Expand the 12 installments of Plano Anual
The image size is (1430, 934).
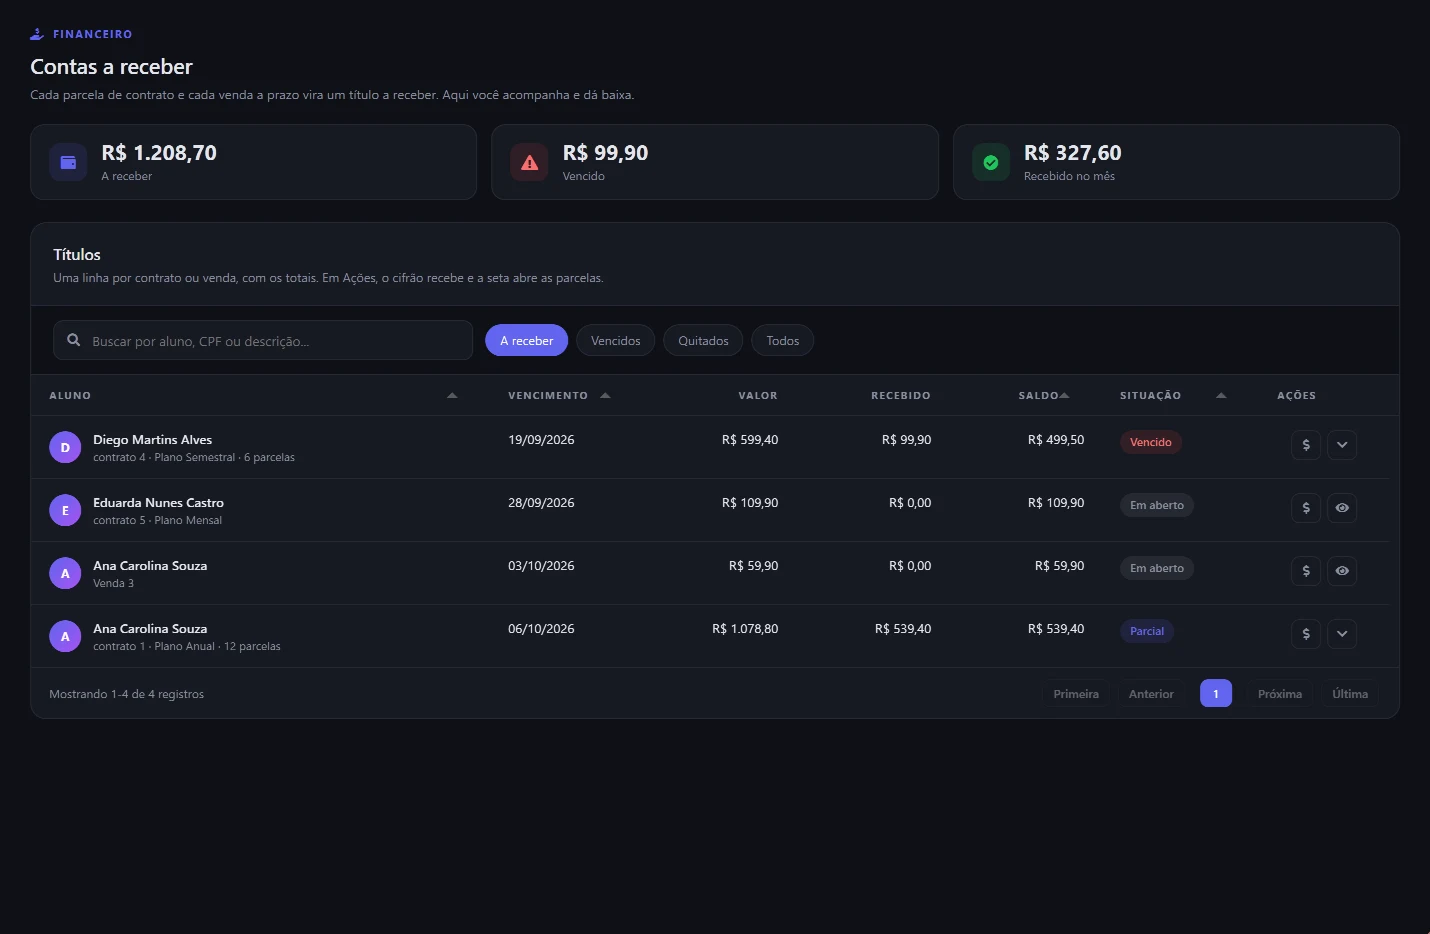point(1342,634)
